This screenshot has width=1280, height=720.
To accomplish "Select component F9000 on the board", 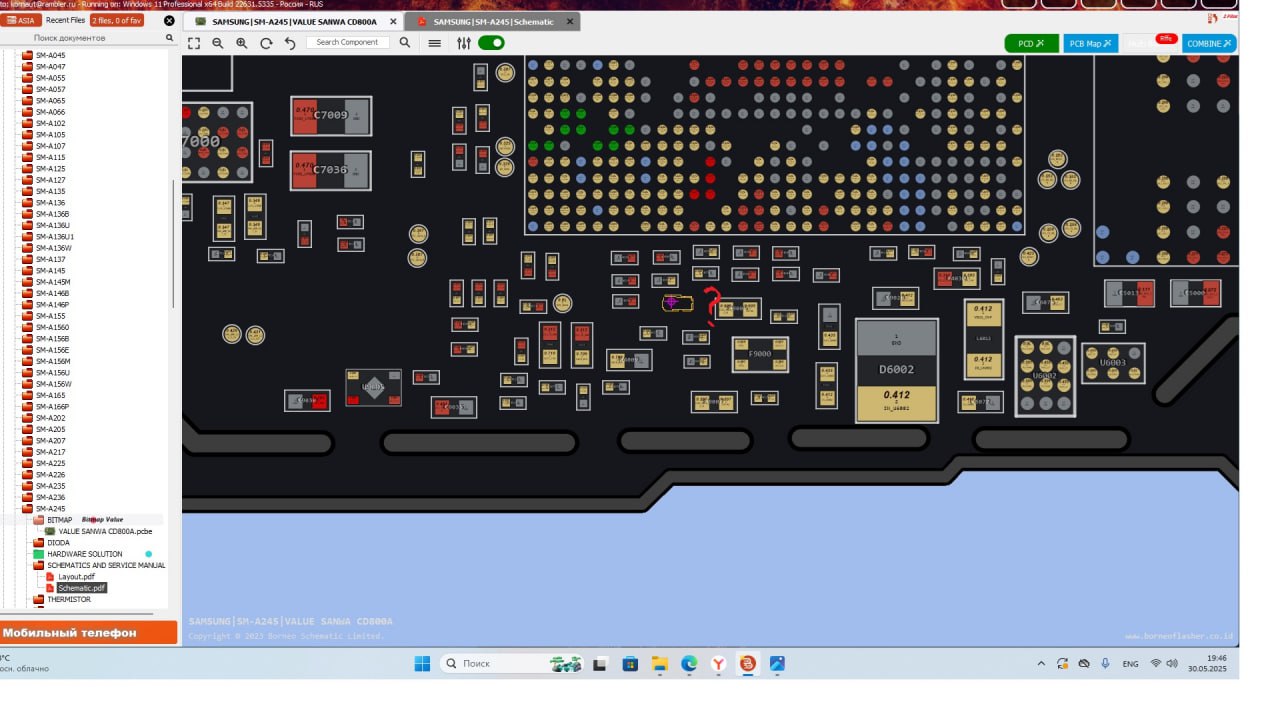I will click(760, 354).
